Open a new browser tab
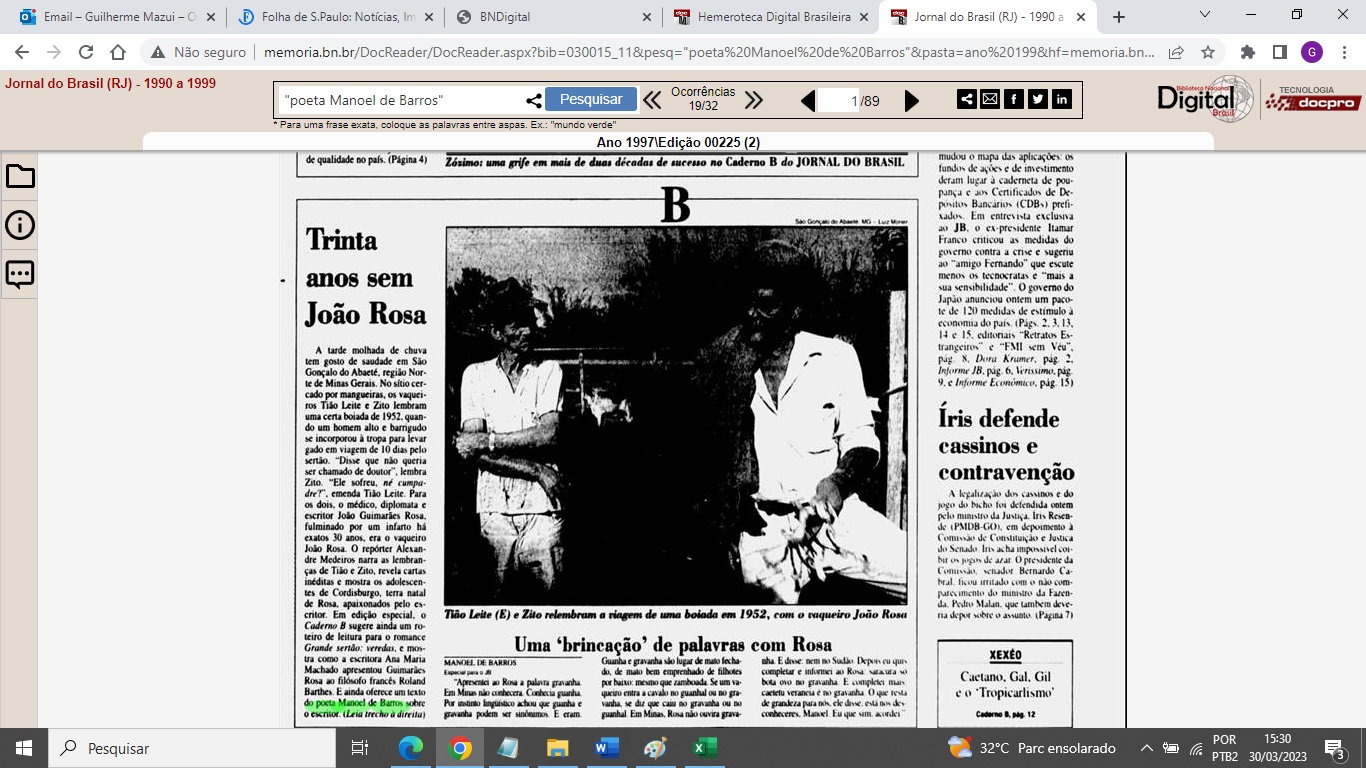Image resolution: width=1366 pixels, height=768 pixels. pyautogui.click(x=1119, y=17)
